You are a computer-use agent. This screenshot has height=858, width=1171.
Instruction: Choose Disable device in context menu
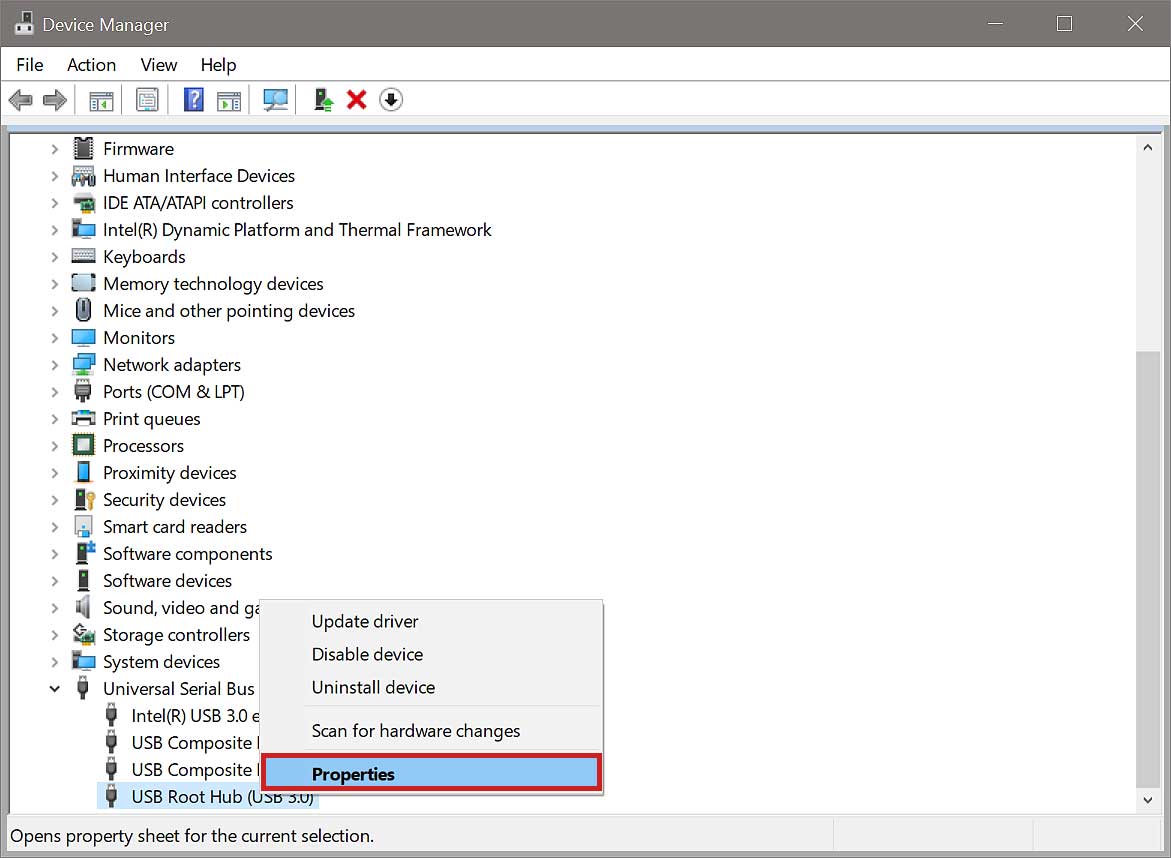point(431,654)
